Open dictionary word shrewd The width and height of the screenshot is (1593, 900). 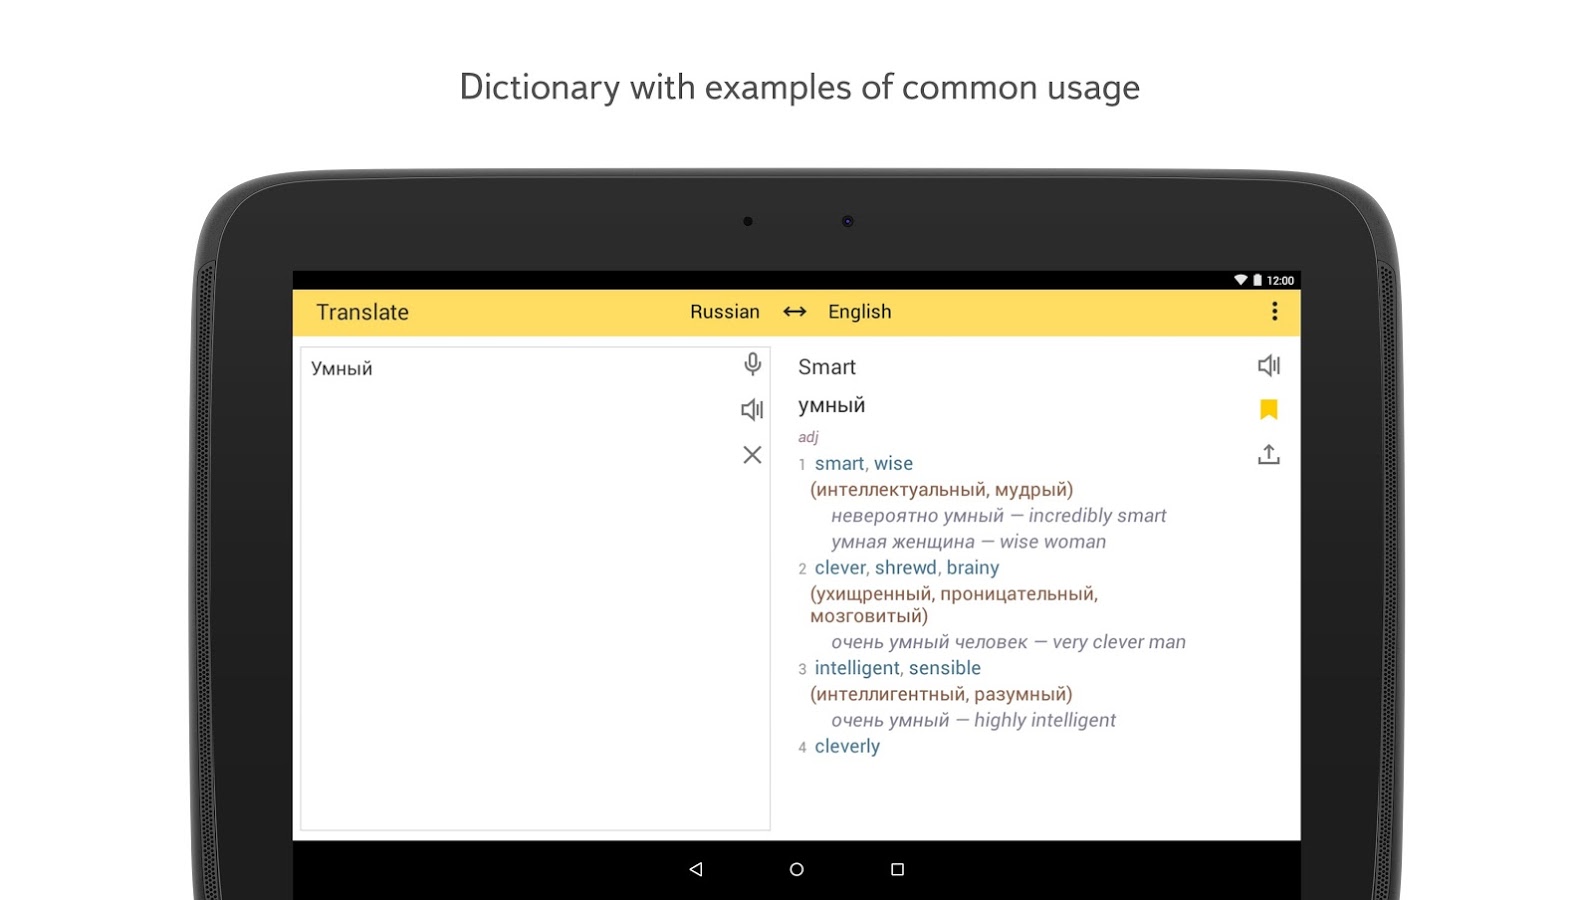906,568
